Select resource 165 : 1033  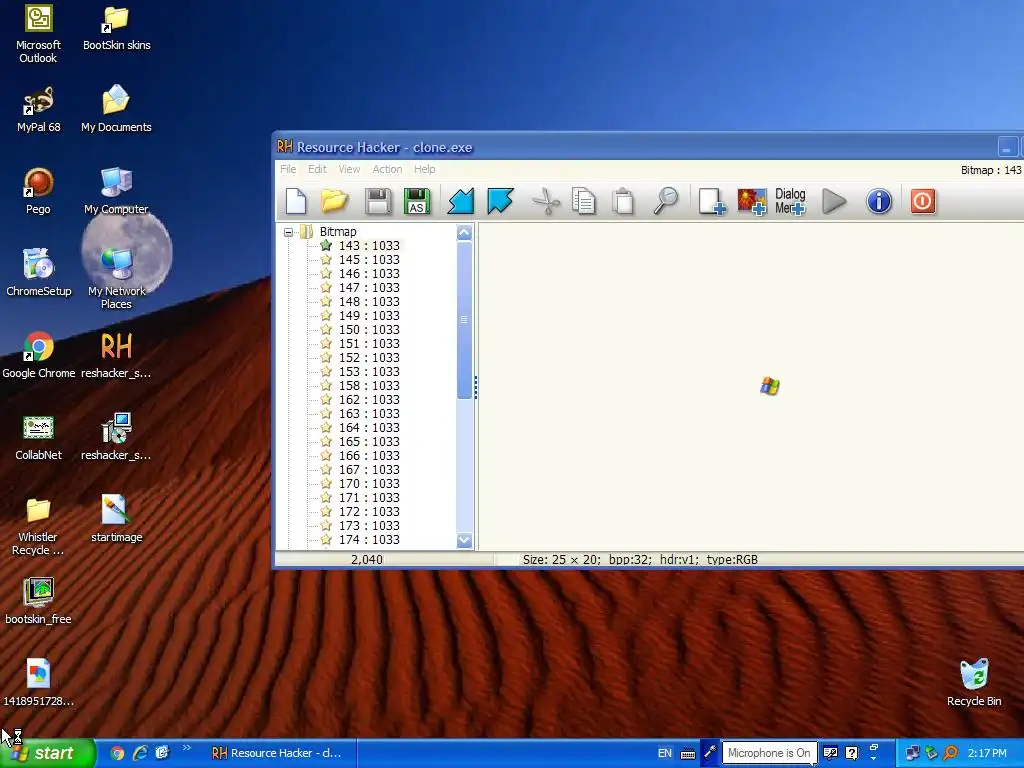369,441
